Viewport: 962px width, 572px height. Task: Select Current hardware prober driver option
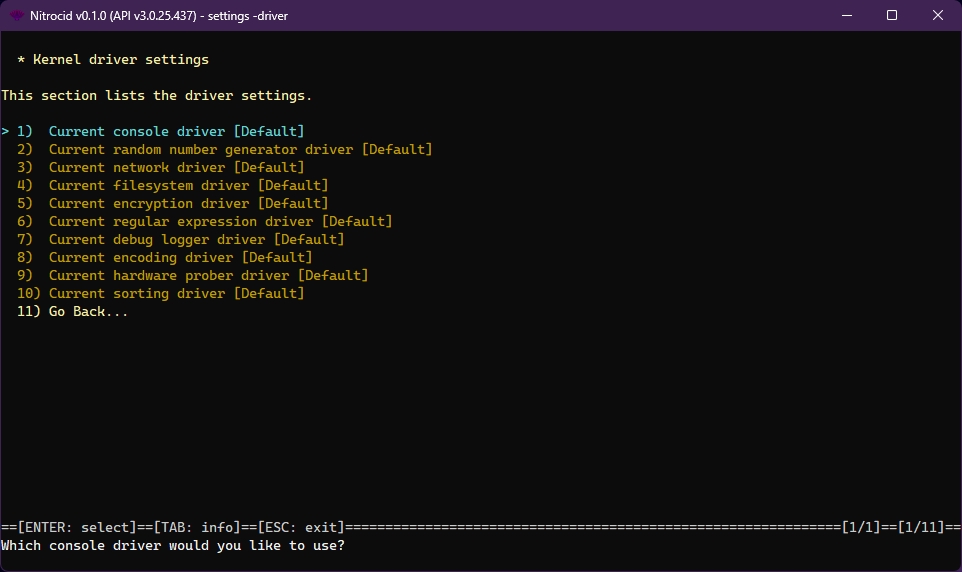click(x=208, y=276)
